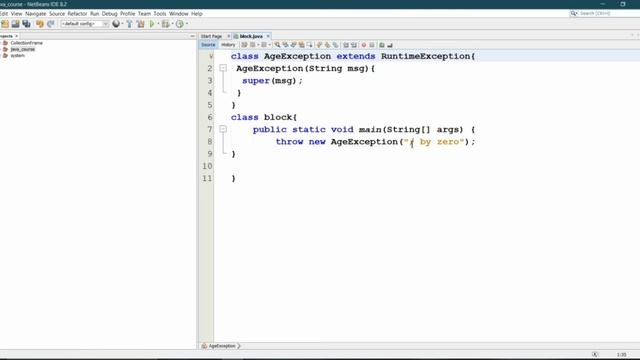This screenshot has height=360, width=640.
Task: Open the Refactor menu
Action: (x=77, y=13)
